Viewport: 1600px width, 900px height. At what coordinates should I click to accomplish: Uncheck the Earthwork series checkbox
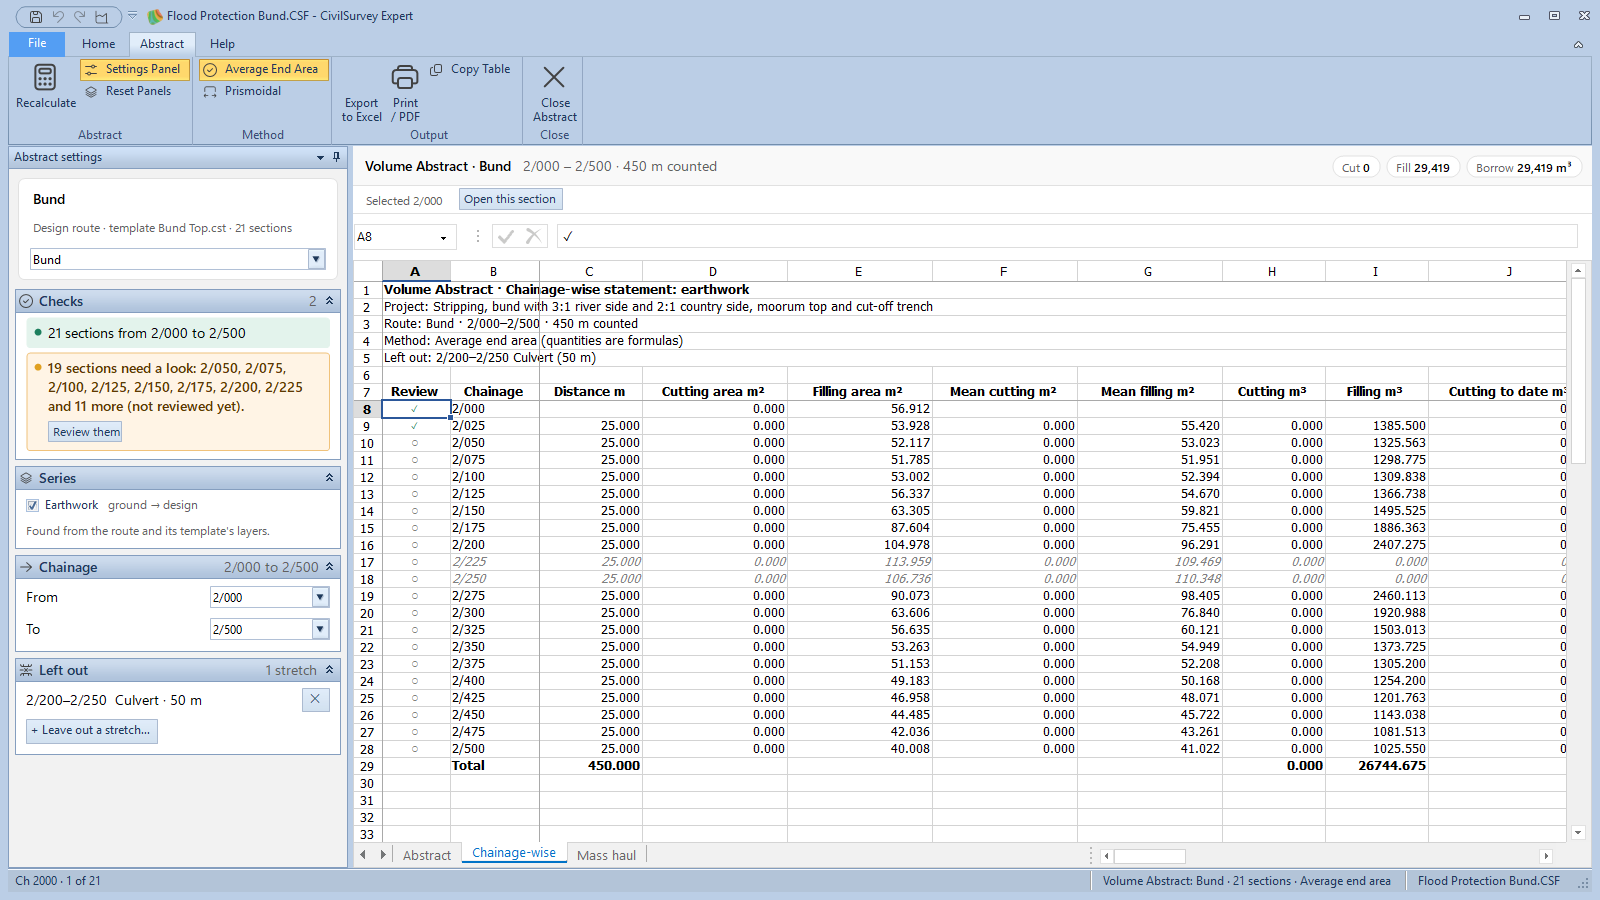[33, 505]
